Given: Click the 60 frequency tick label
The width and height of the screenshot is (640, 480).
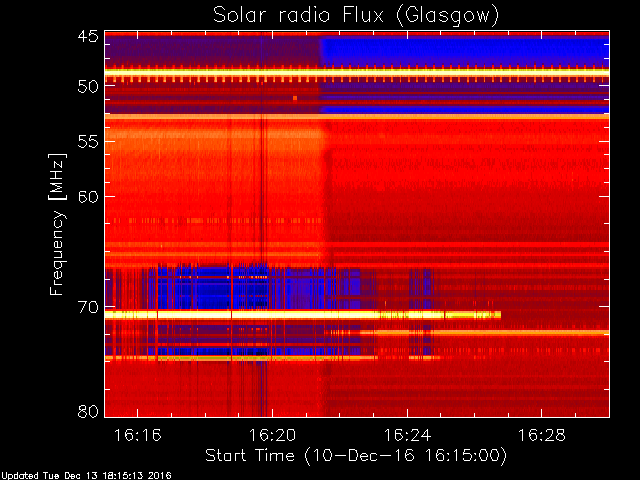Looking at the screenshot, I should 88,197.
